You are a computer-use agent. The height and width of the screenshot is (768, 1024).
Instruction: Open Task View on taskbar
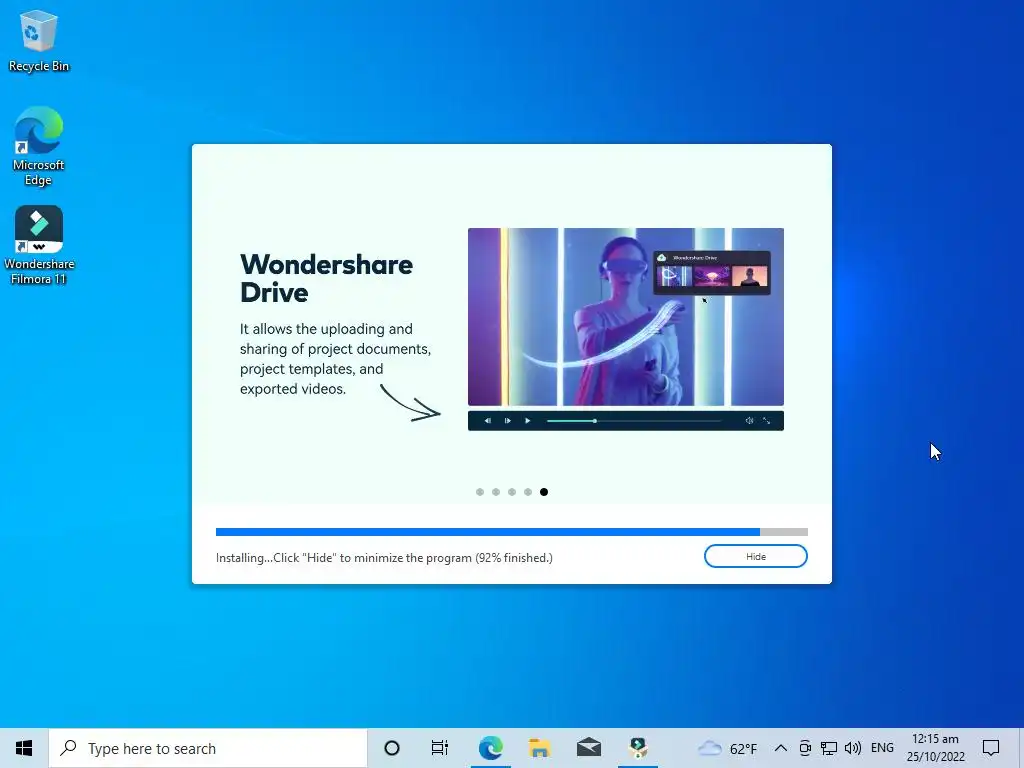tap(440, 748)
